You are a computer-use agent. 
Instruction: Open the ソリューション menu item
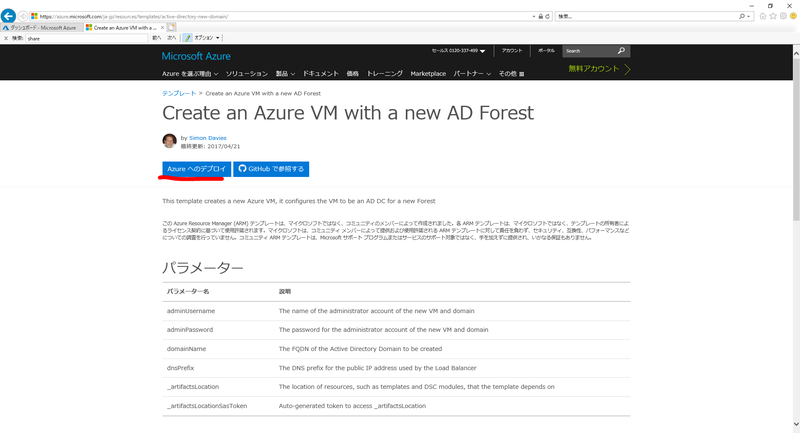[x=247, y=74]
